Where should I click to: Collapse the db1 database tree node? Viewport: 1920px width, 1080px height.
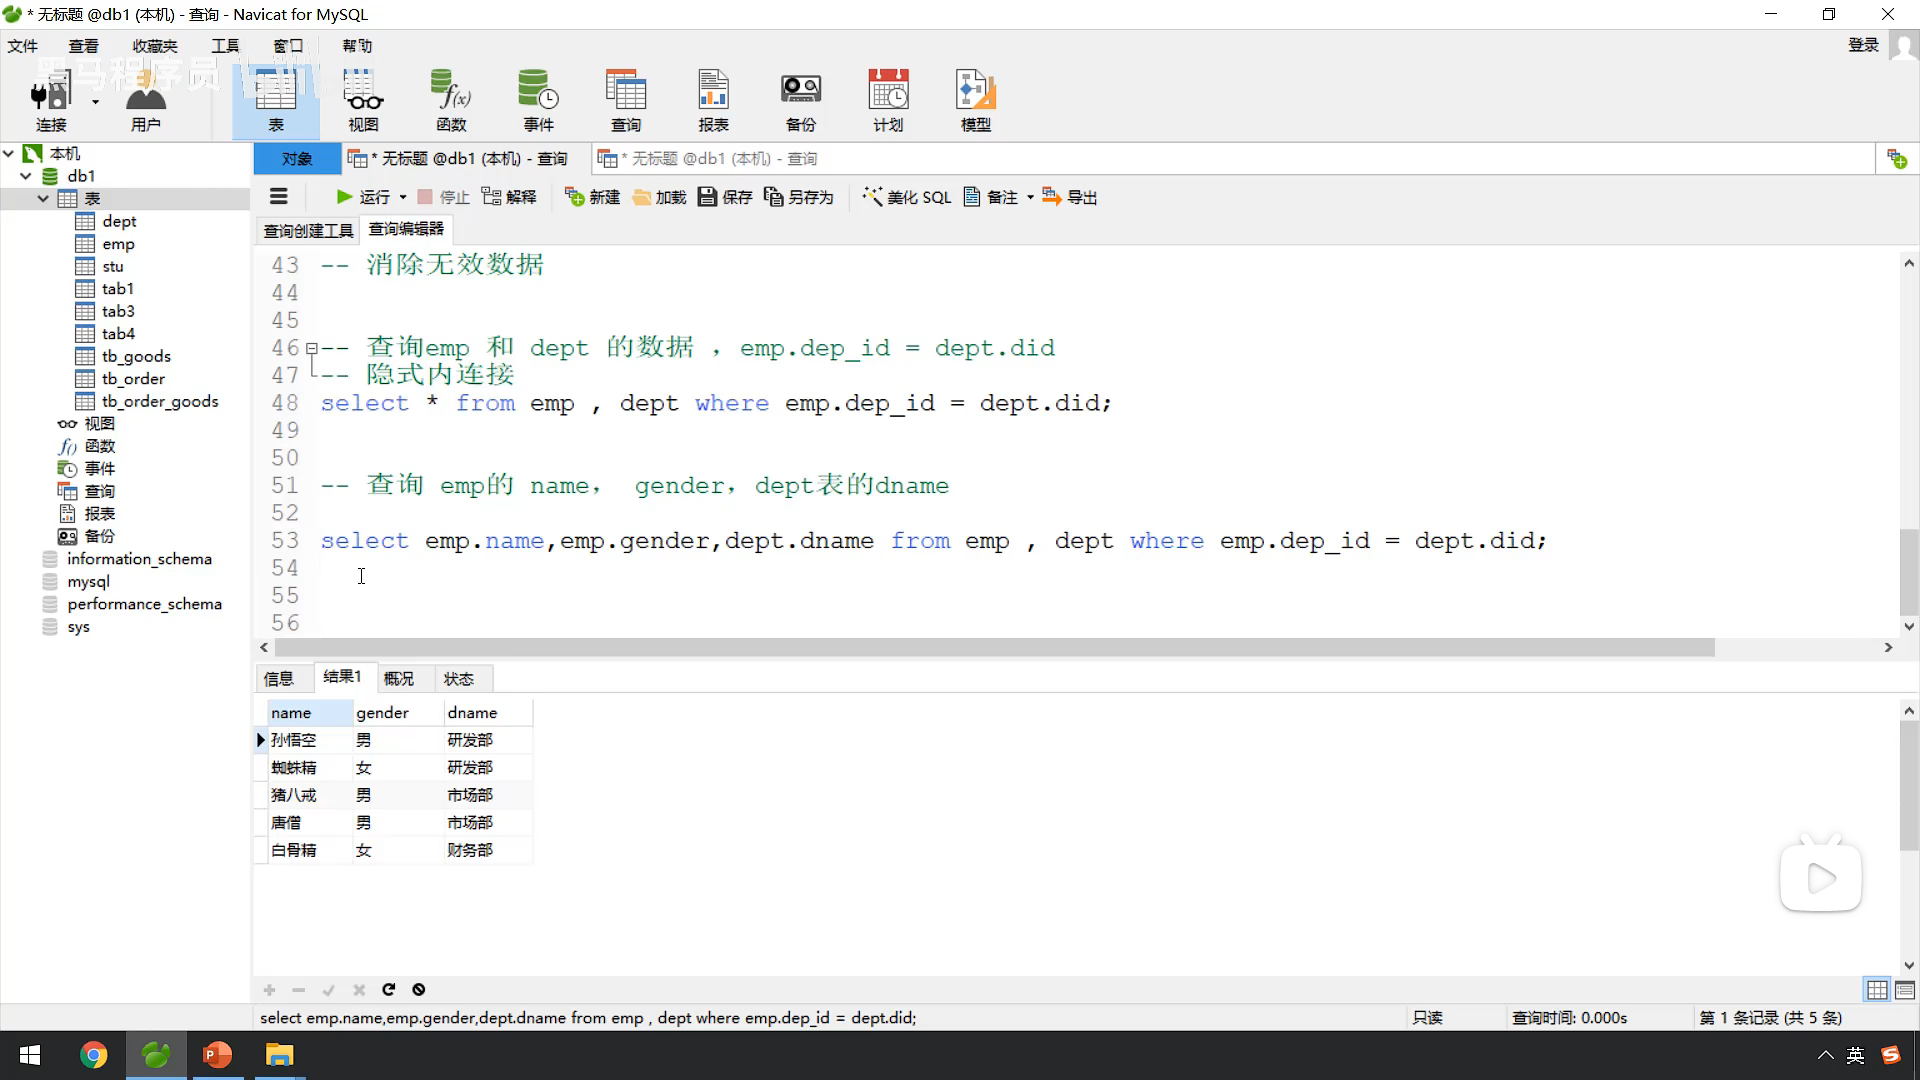[26, 176]
